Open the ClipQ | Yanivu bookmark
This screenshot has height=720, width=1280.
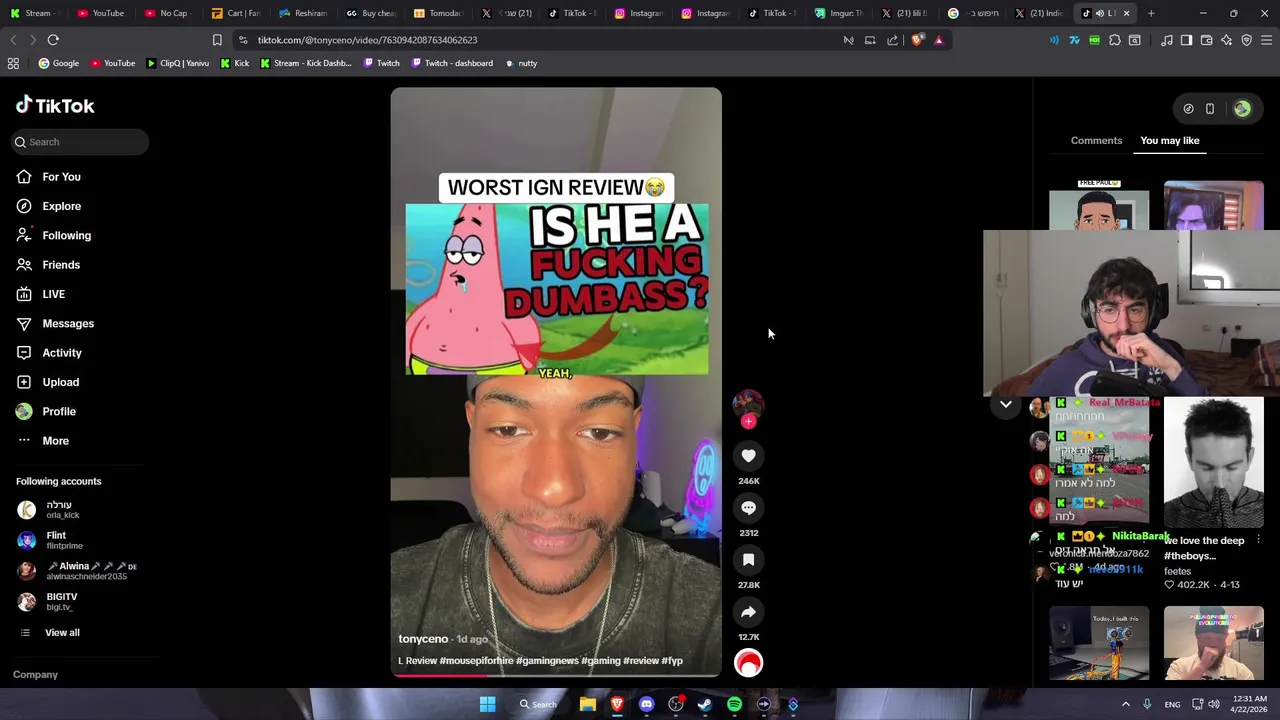click(x=178, y=63)
